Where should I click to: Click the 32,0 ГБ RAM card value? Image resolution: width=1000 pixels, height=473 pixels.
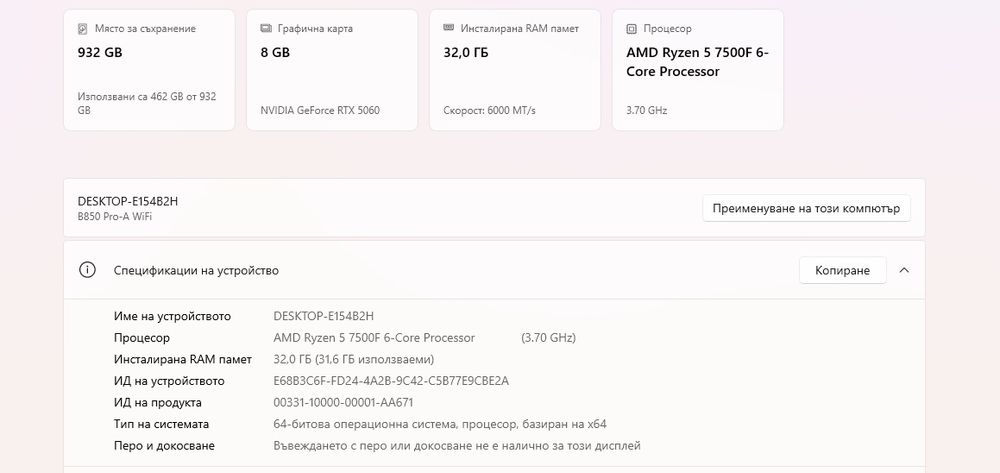[x=464, y=52]
